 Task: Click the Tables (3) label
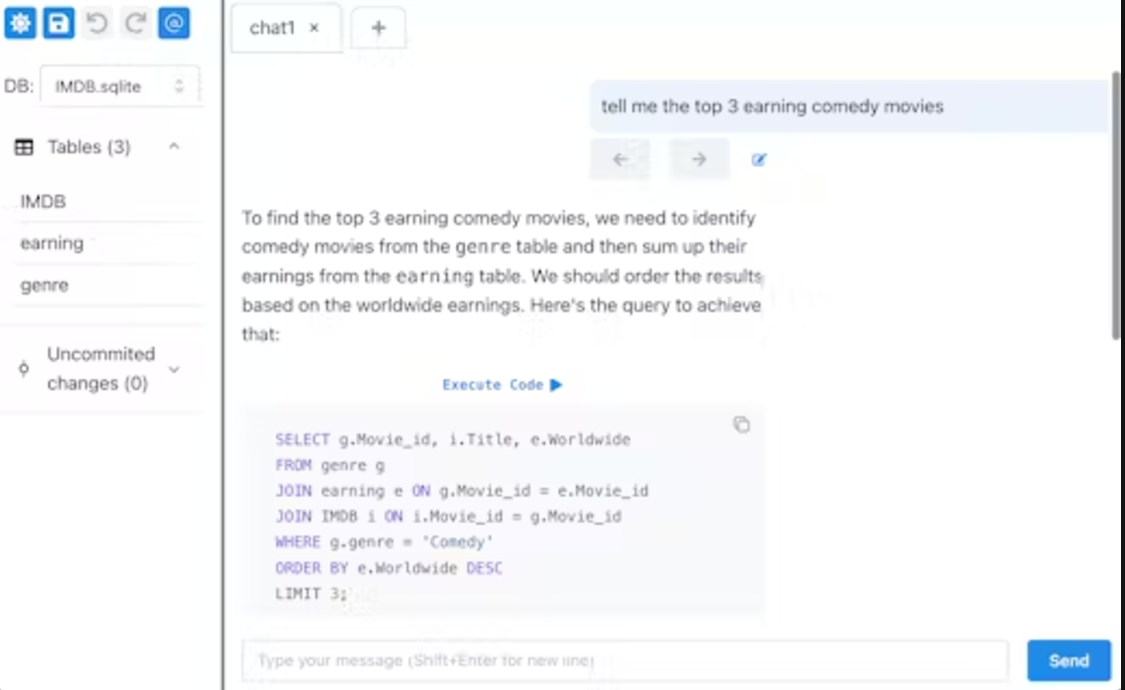(x=89, y=147)
